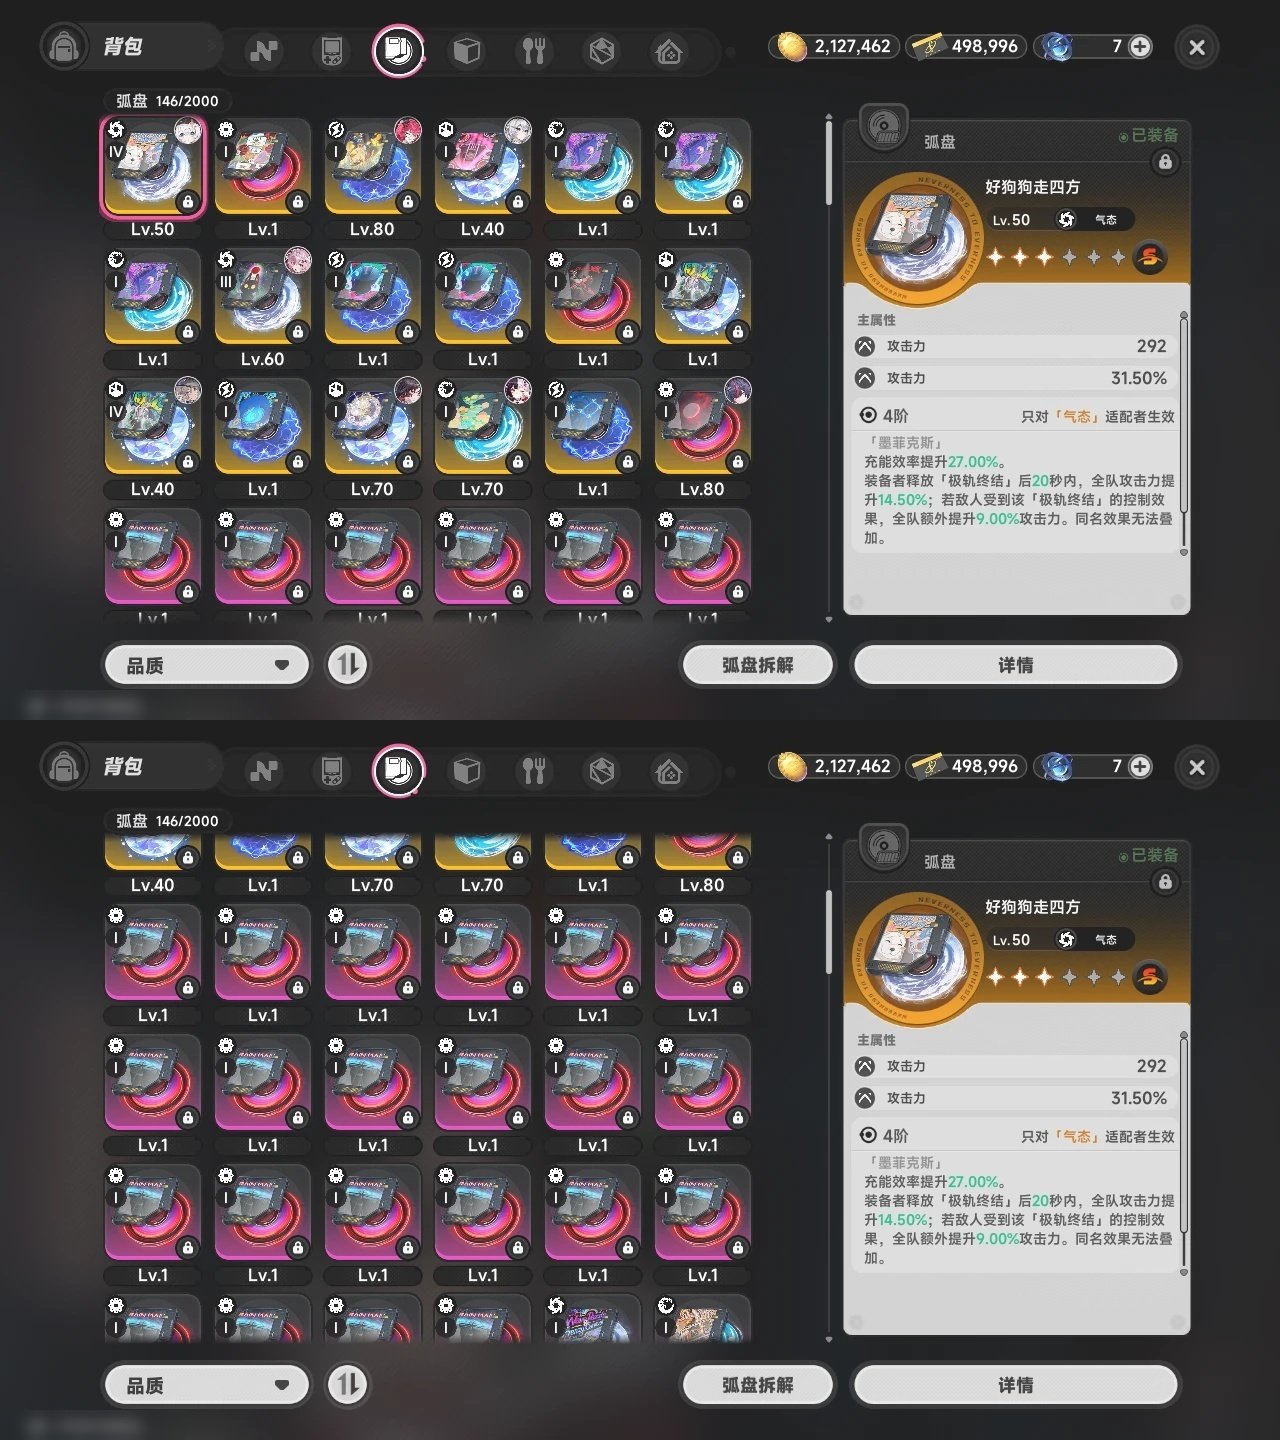Image resolution: width=1280 pixels, height=1440 pixels.
Task: Click the N logo tab in the upper backpack bar
Action: coord(264,51)
